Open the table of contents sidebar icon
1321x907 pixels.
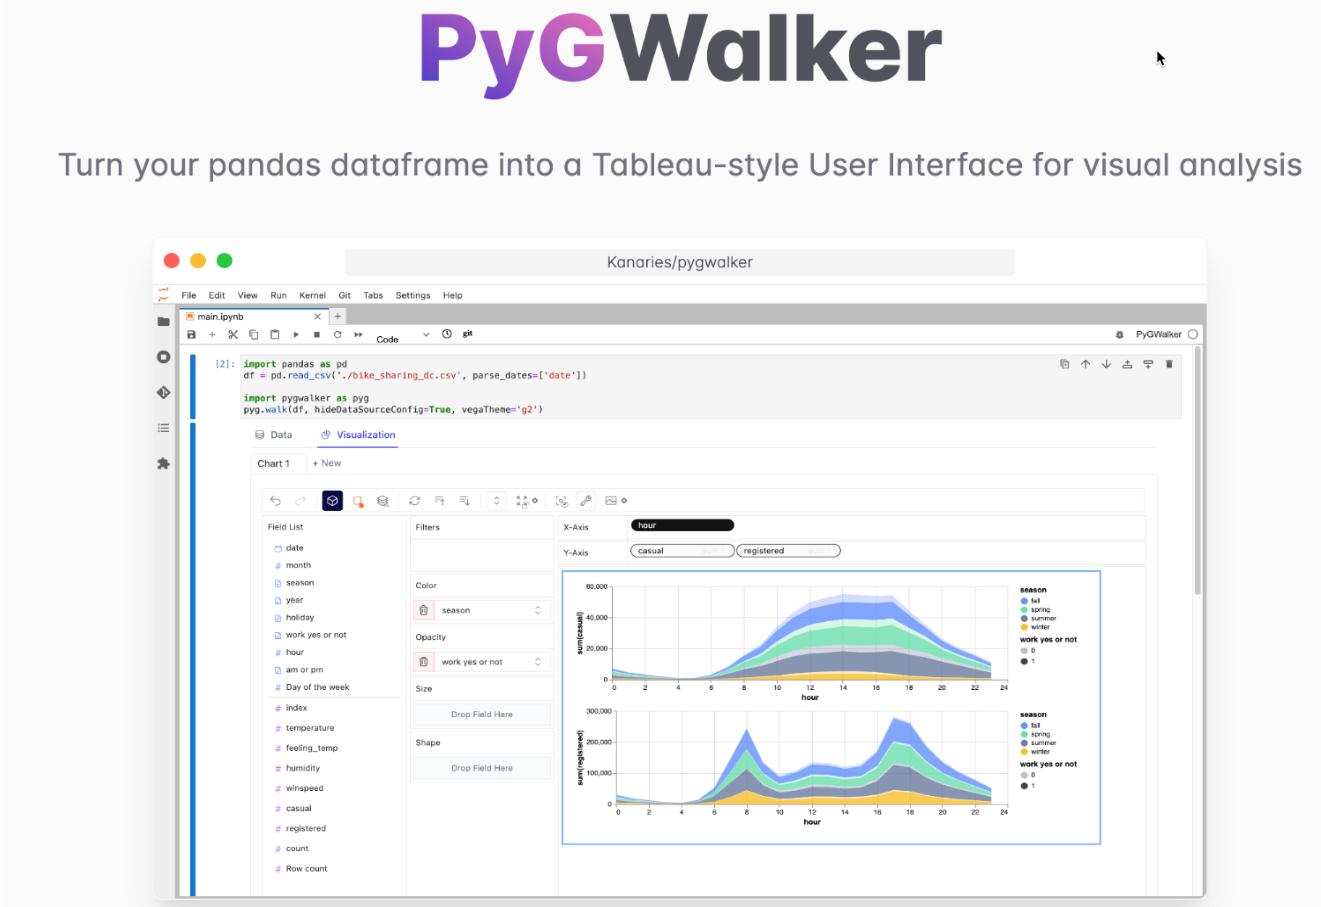pos(163,428)
